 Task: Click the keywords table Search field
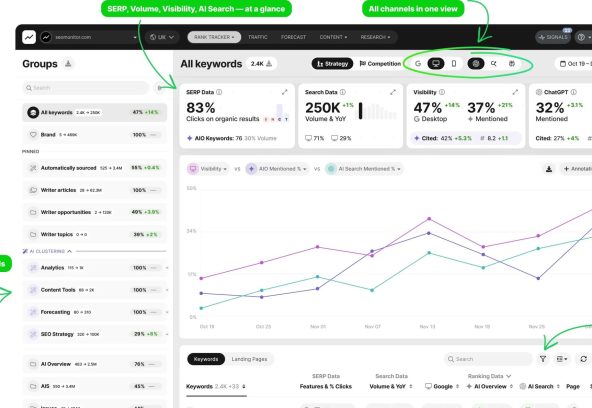tap(488, 359)
